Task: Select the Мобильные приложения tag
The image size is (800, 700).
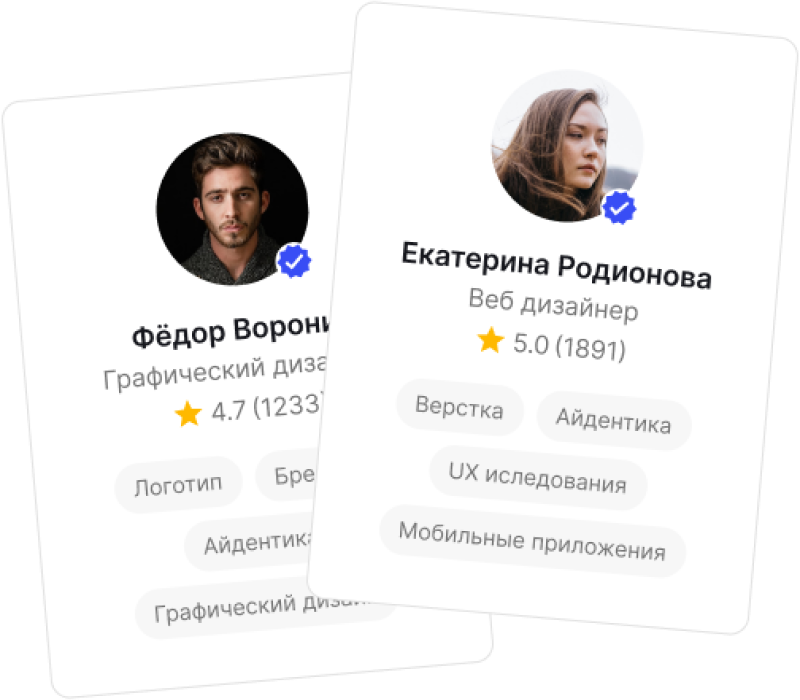Action: click(x=532, y=541)
